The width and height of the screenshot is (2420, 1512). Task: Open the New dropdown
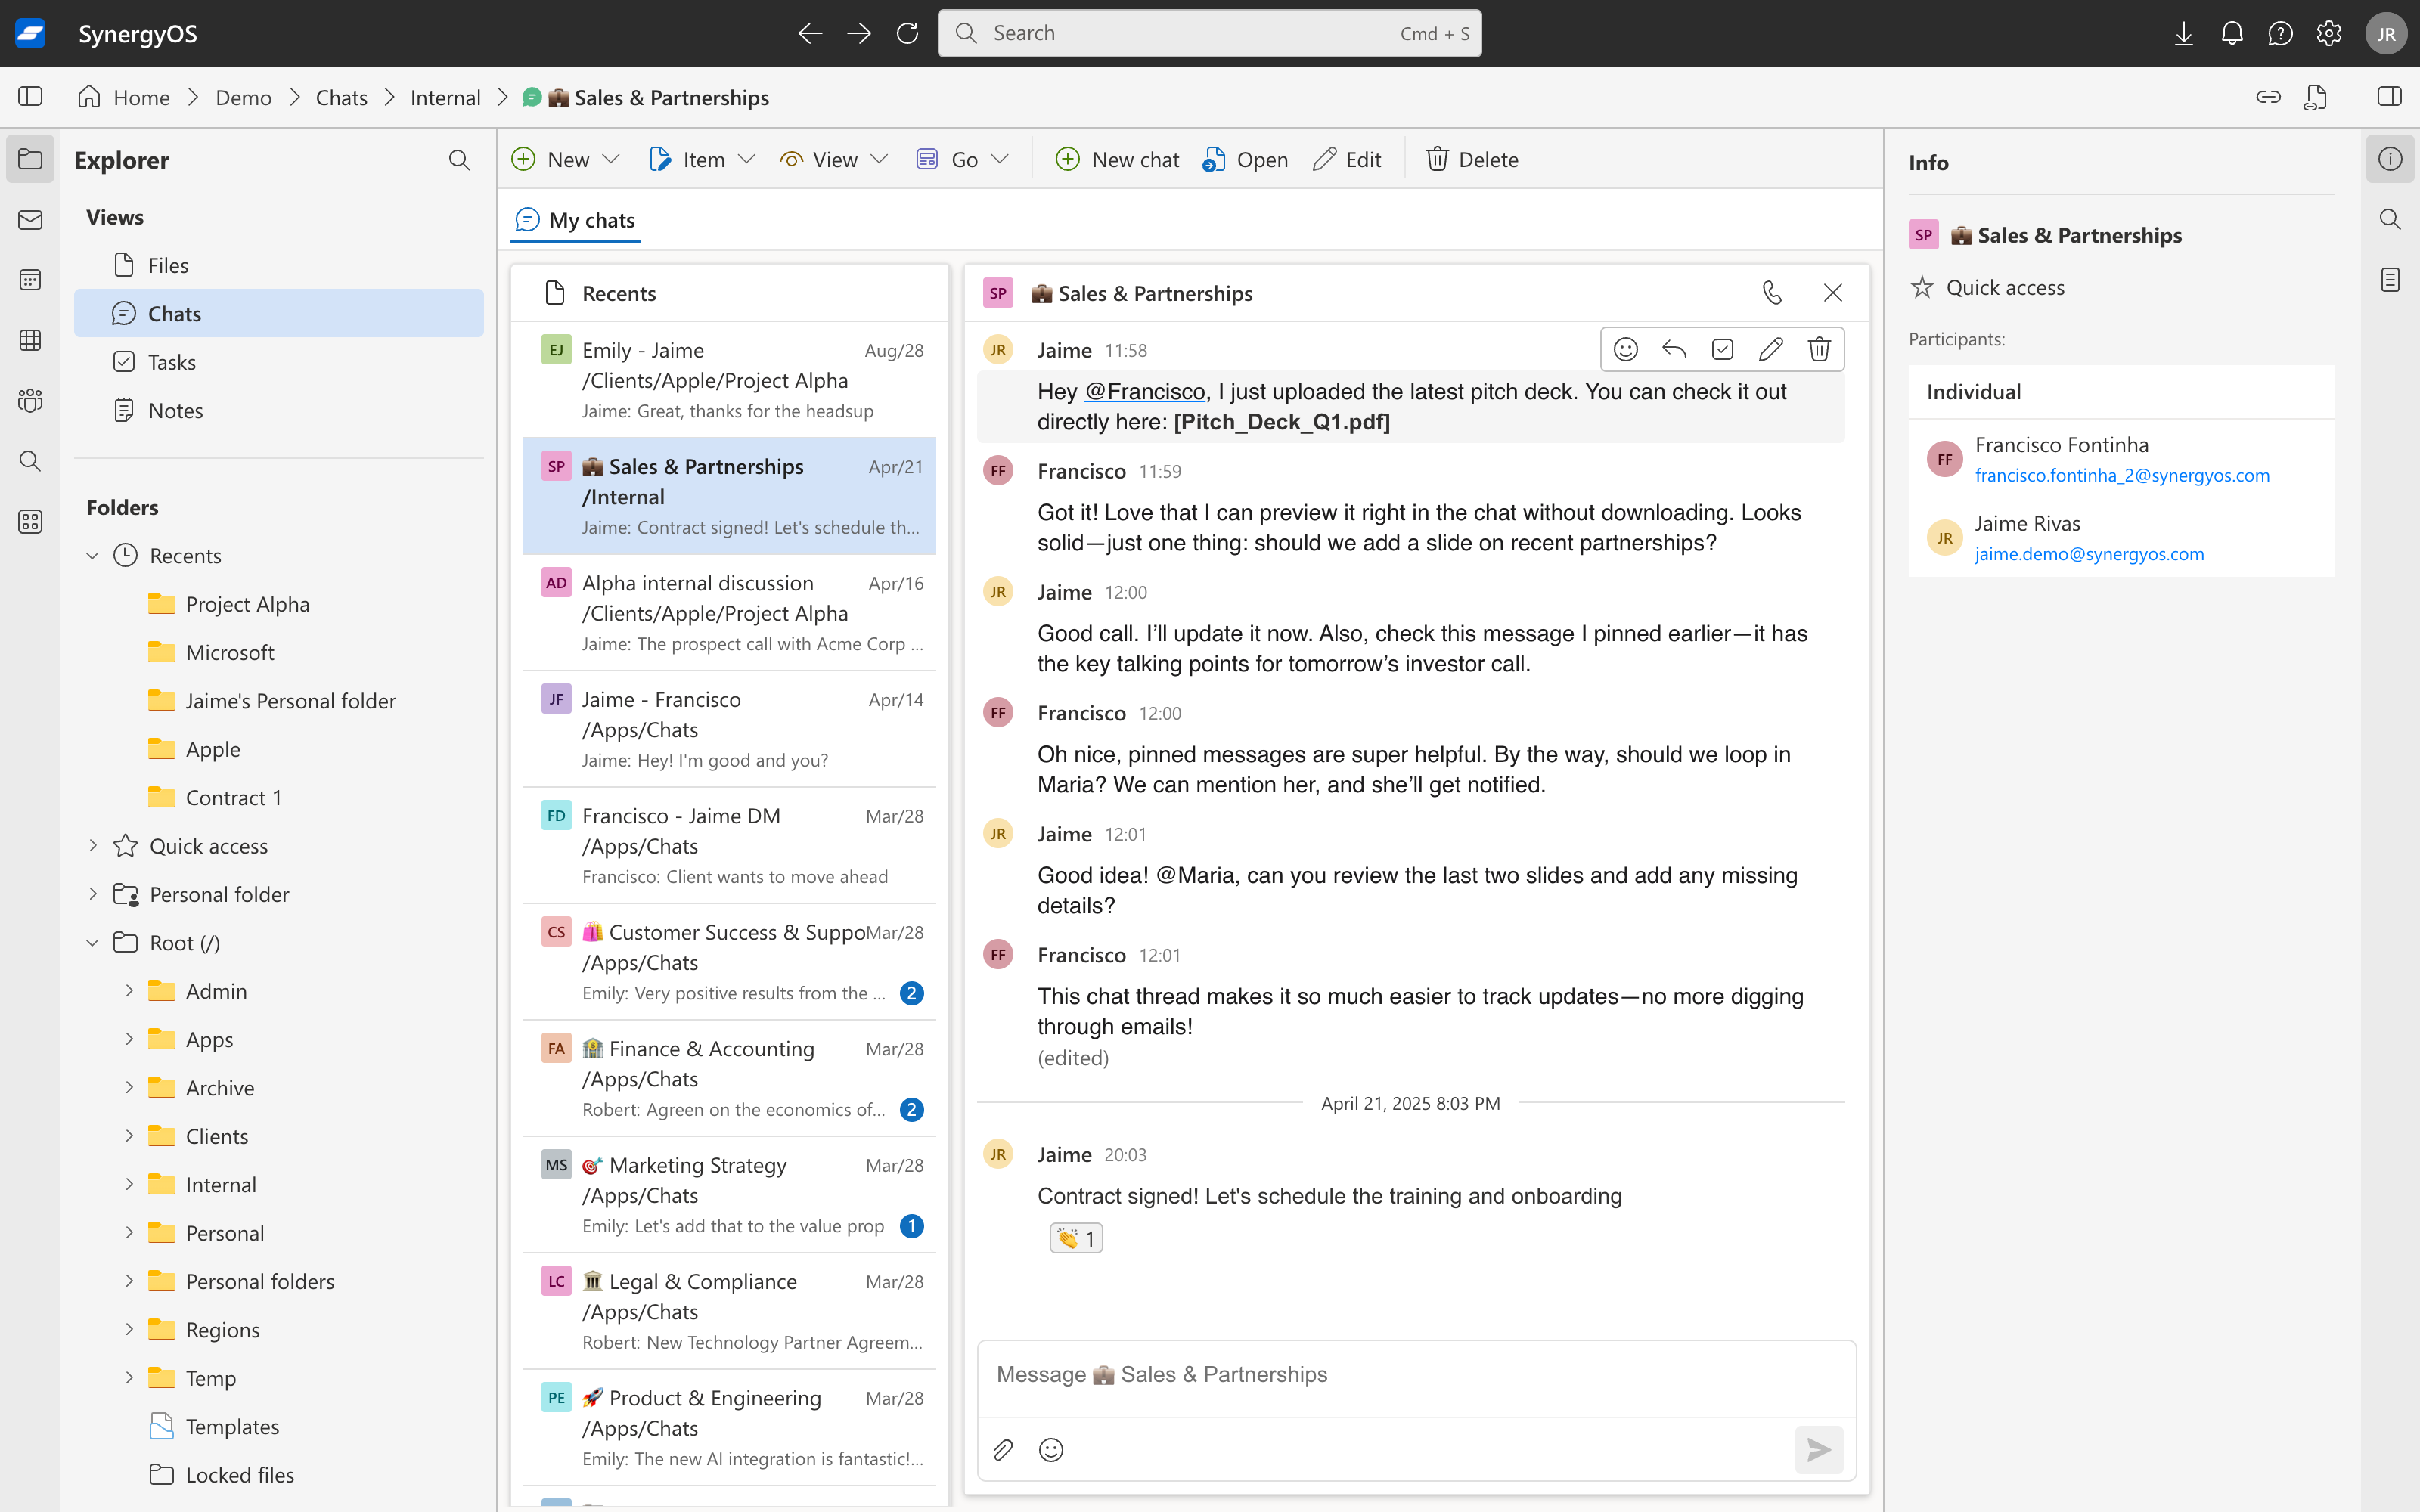point(566,160)
